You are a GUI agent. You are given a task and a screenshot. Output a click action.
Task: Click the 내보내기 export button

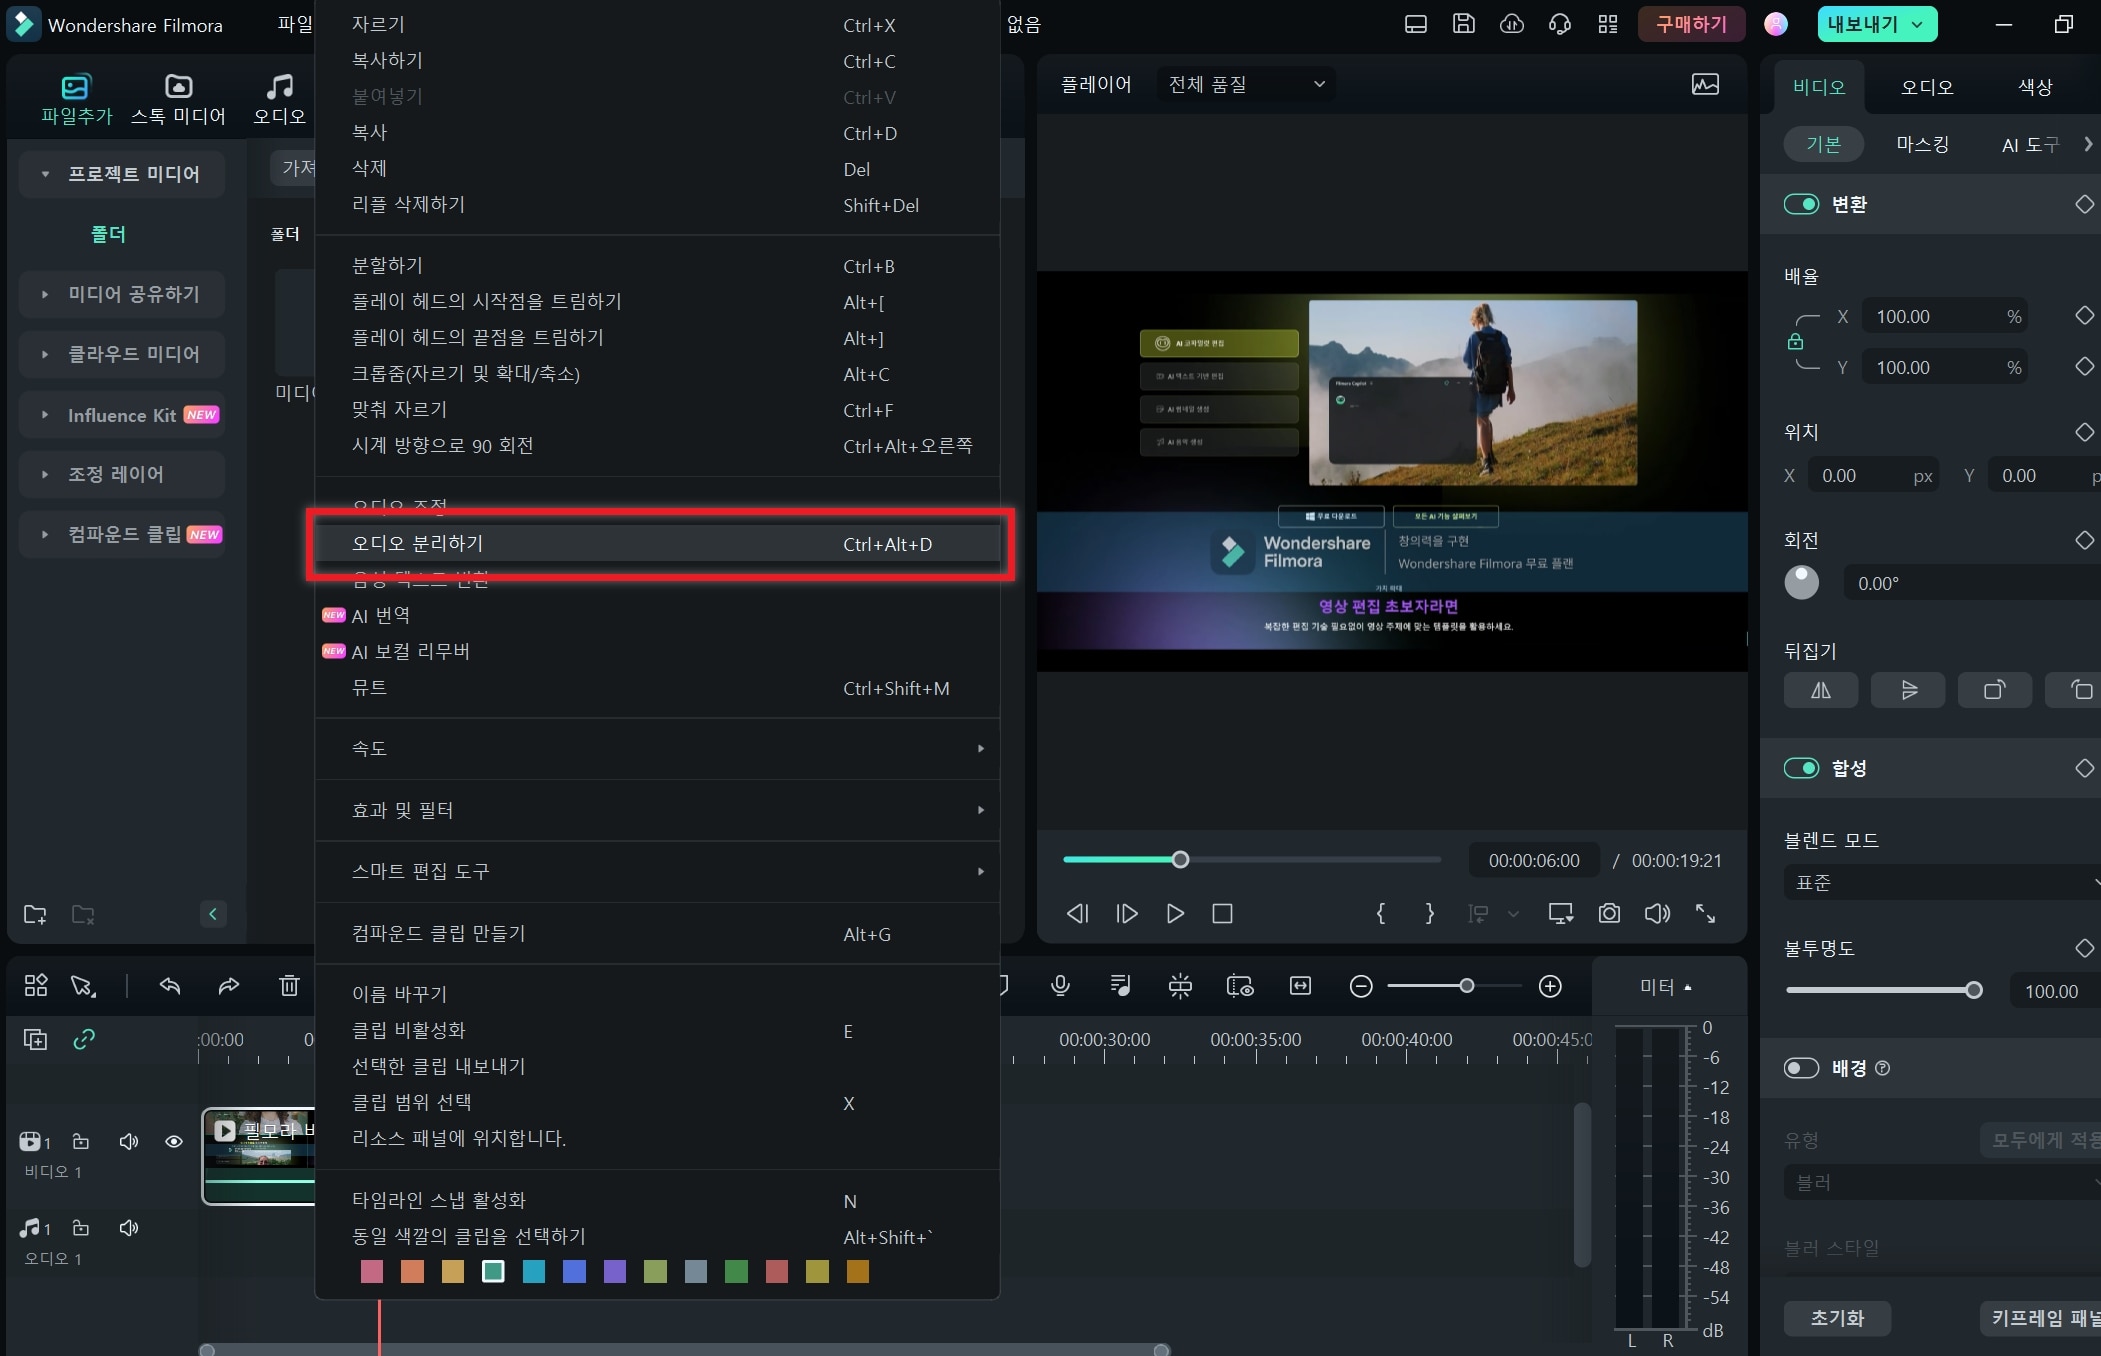pos(1877,24)
